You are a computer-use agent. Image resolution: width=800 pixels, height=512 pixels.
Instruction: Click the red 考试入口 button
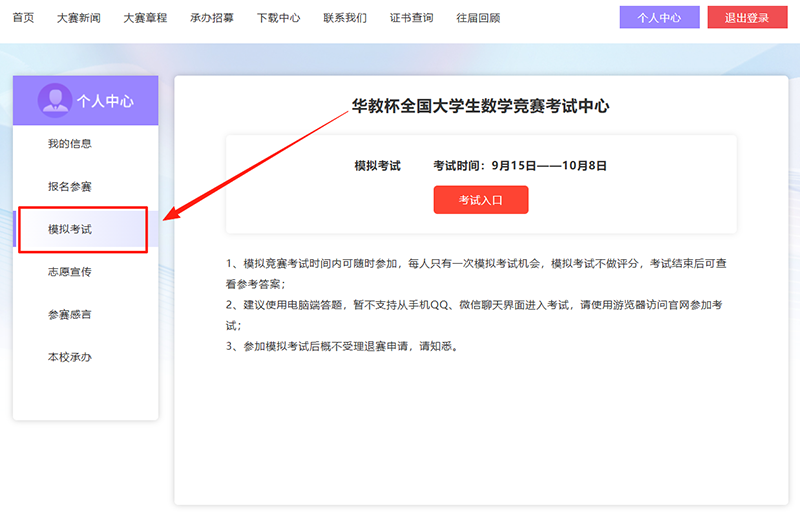tap(481, 200)
